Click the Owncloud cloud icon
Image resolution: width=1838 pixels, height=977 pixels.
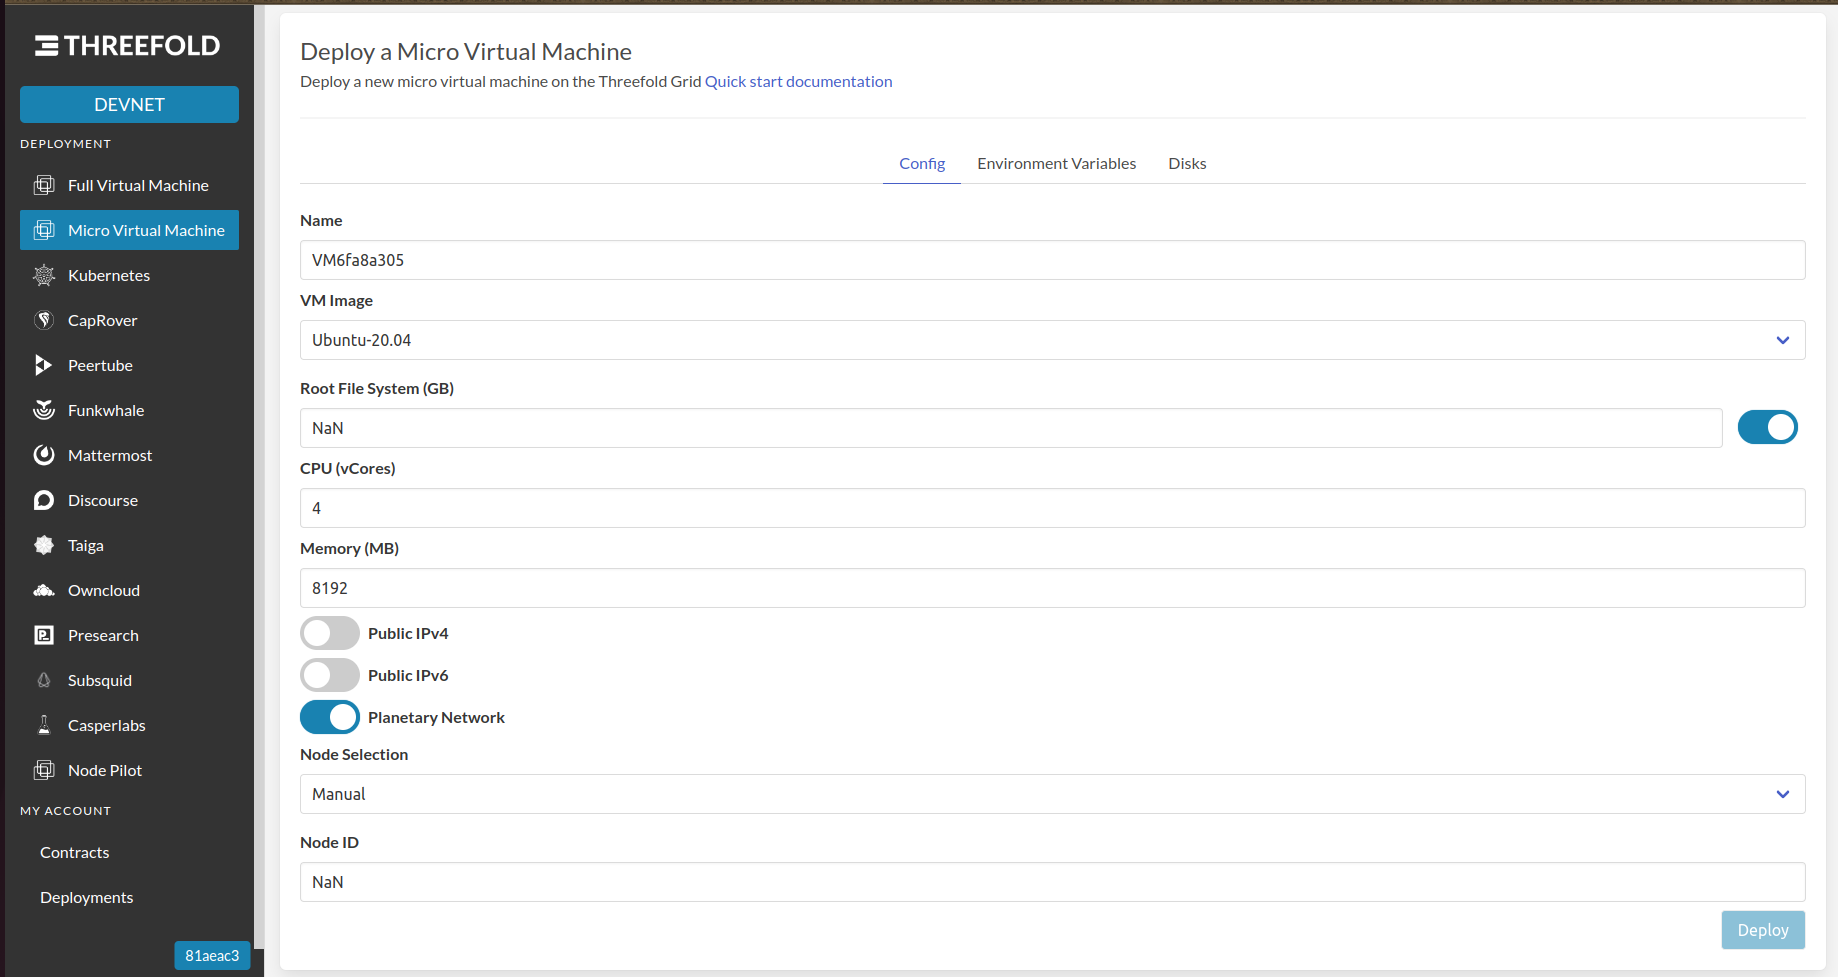[44, 590]
